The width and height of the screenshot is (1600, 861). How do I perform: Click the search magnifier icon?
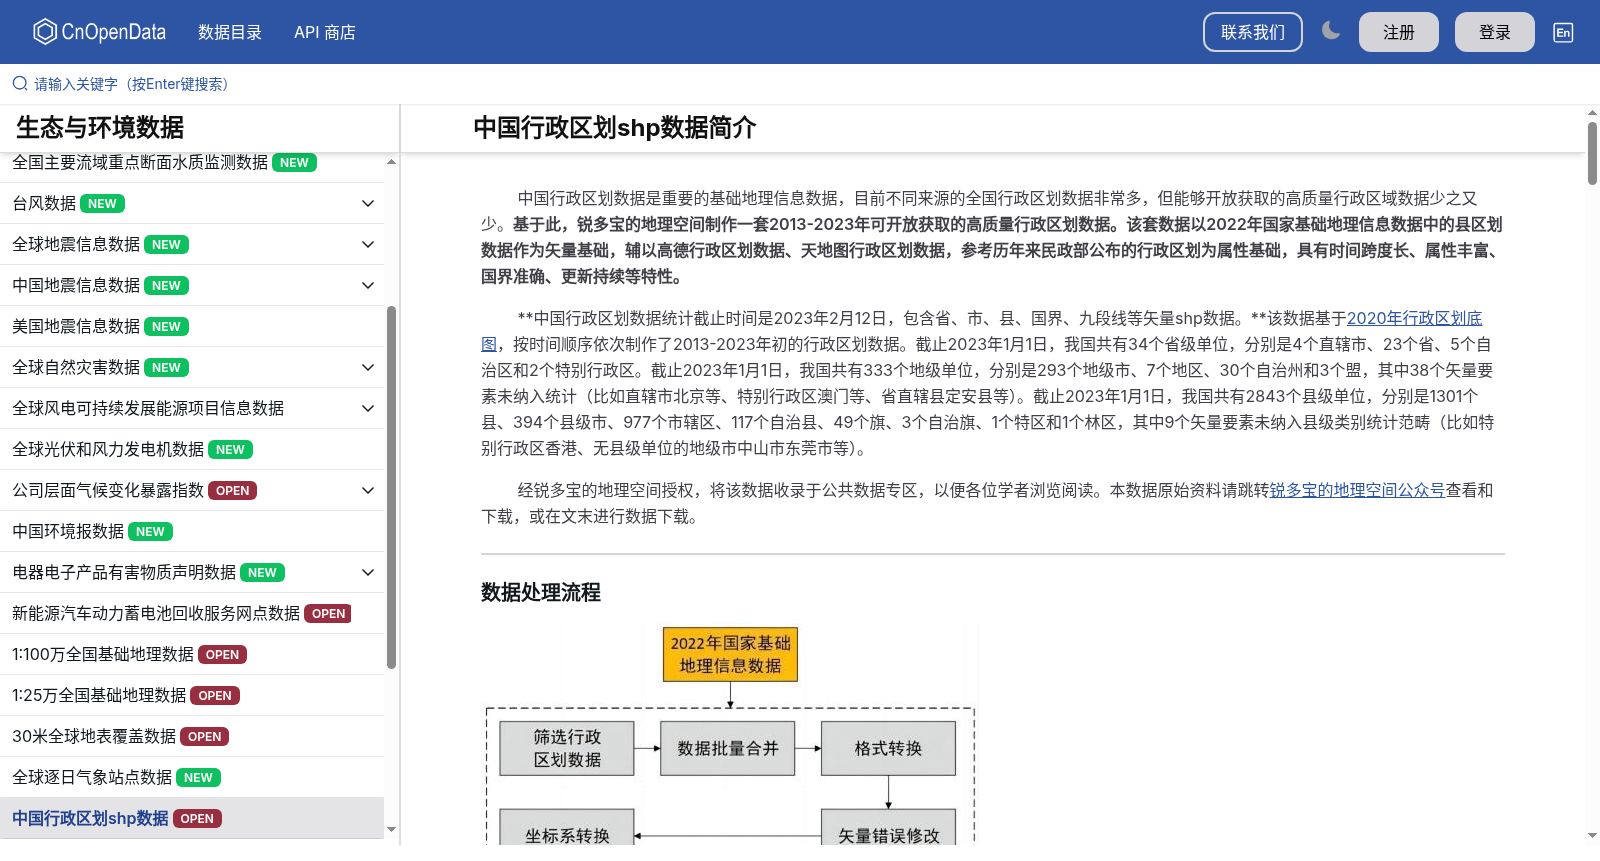click(20, 84)
